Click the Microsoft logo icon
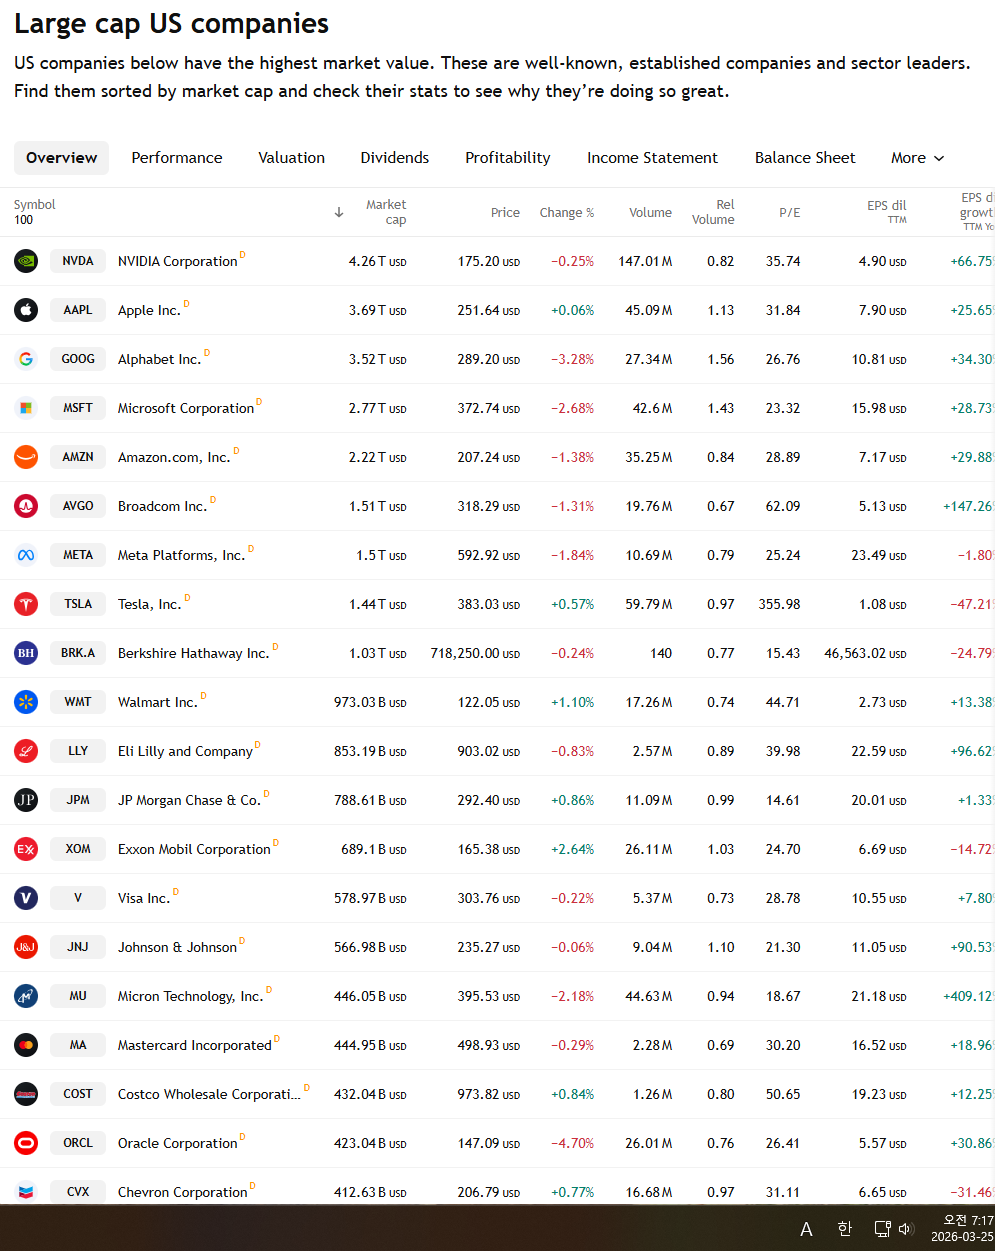Screen dimensions: 995x1251 [26, 408]
